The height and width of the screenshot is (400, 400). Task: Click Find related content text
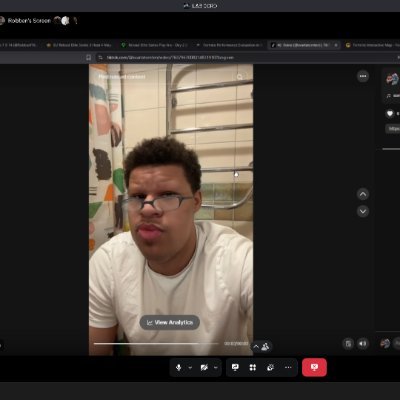[x=122, y=77]
